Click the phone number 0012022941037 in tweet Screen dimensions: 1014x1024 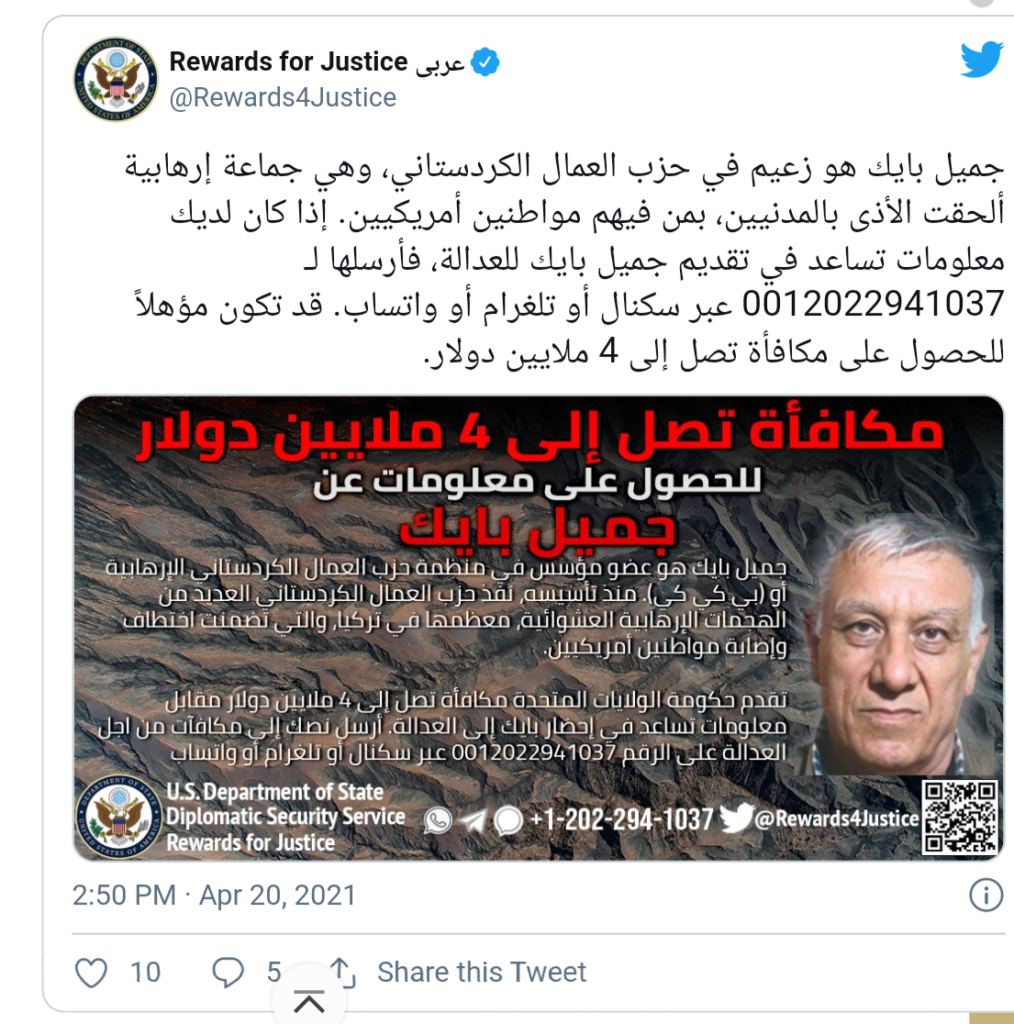tap(873, 304)
